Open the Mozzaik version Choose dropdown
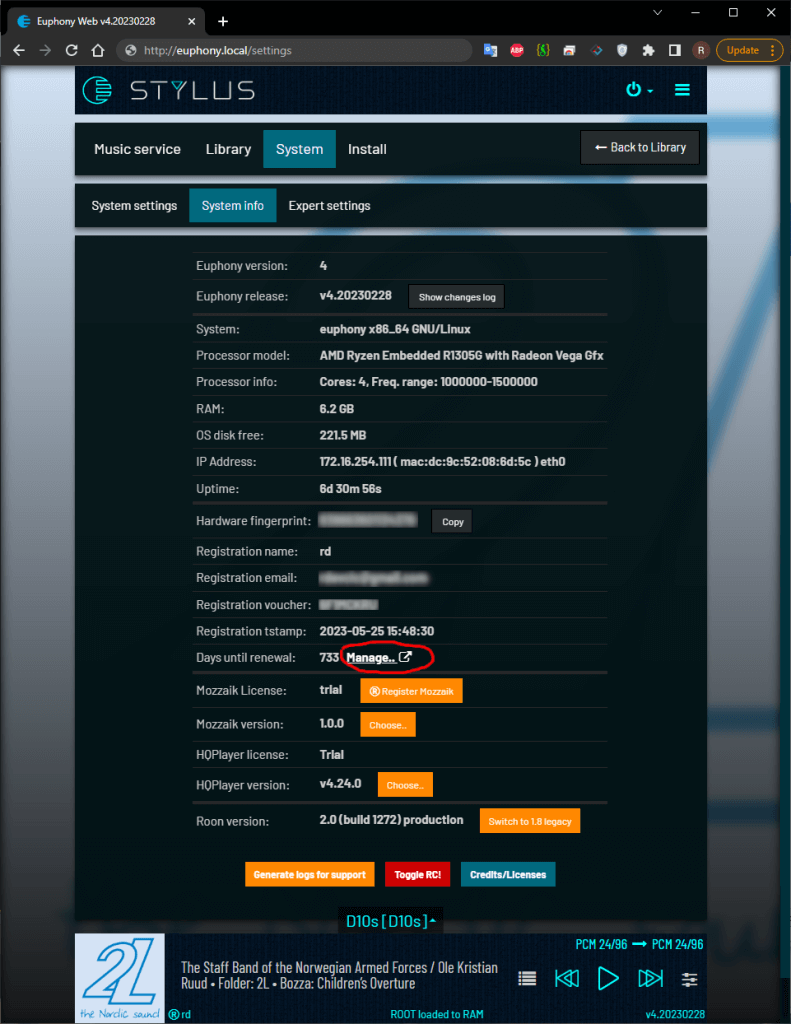This screenshot has width=791, height=1024. coord(387,725)
